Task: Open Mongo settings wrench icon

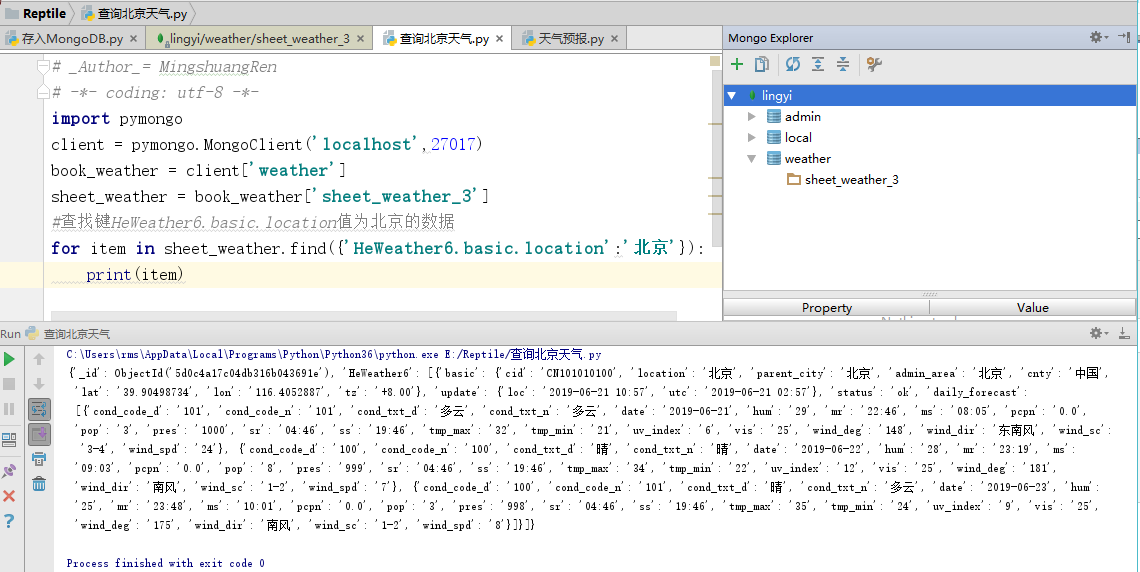Action: tap(874, 65)
